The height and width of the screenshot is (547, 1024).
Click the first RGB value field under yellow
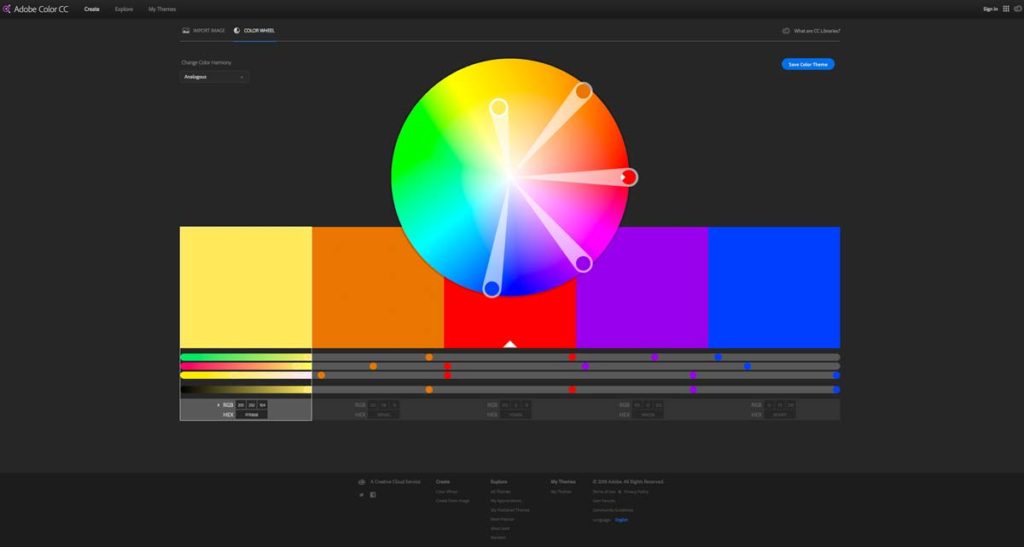point(240,405)
